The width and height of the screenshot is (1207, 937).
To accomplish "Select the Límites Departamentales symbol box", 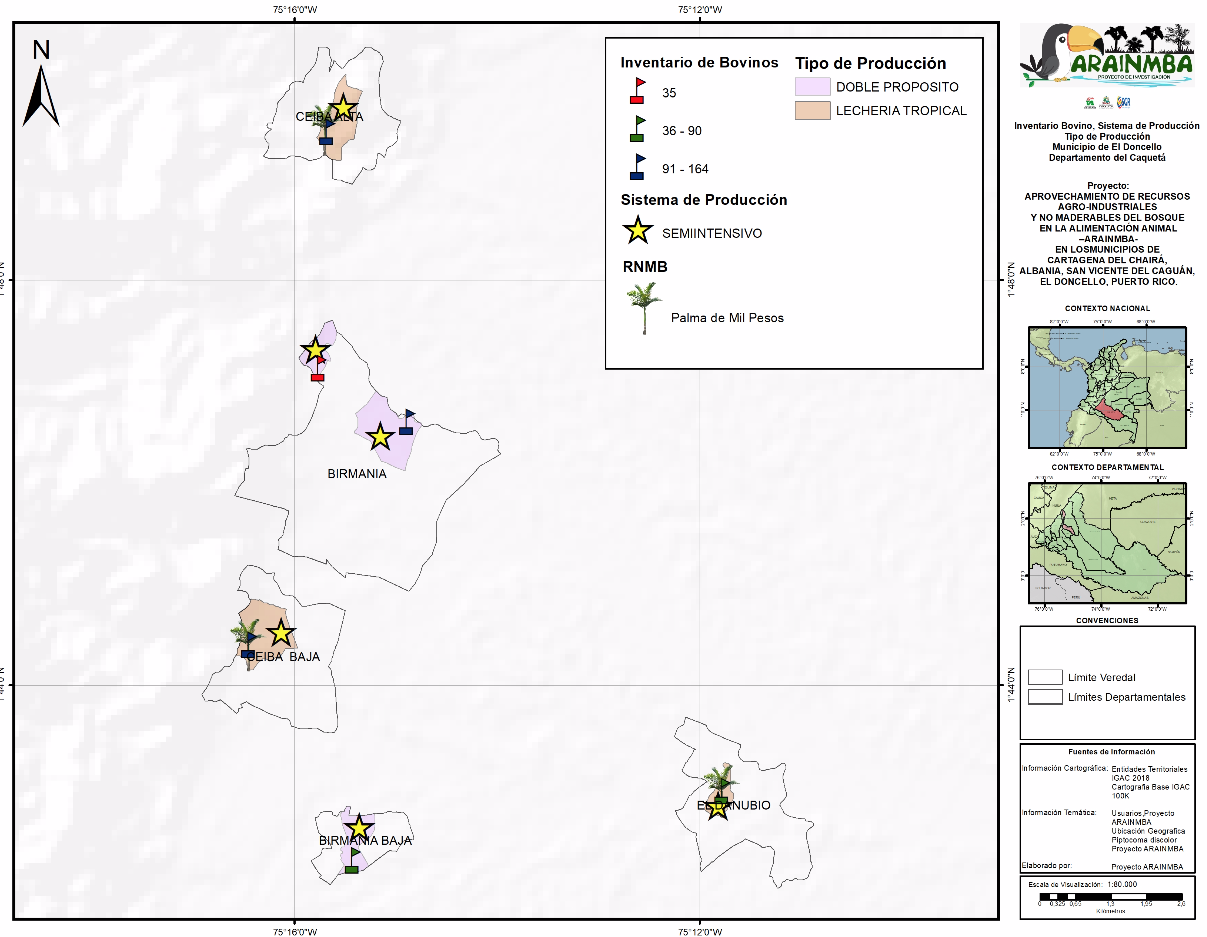I will click(x=1045, y=696).
